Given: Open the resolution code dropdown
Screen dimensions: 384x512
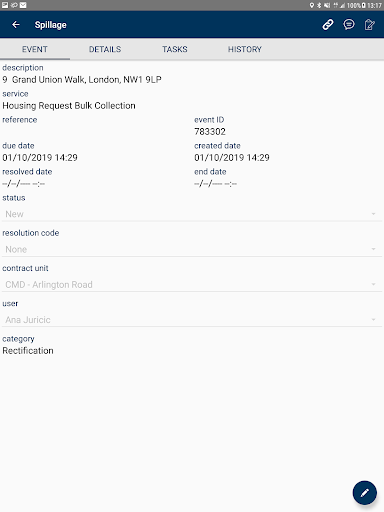Looking at the screenshot, I should pyautogui.click(x=192, y=249).
